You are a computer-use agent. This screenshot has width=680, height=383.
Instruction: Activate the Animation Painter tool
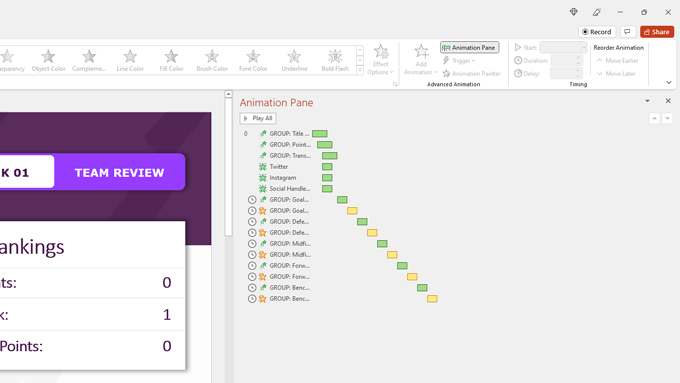pos(471,74)
